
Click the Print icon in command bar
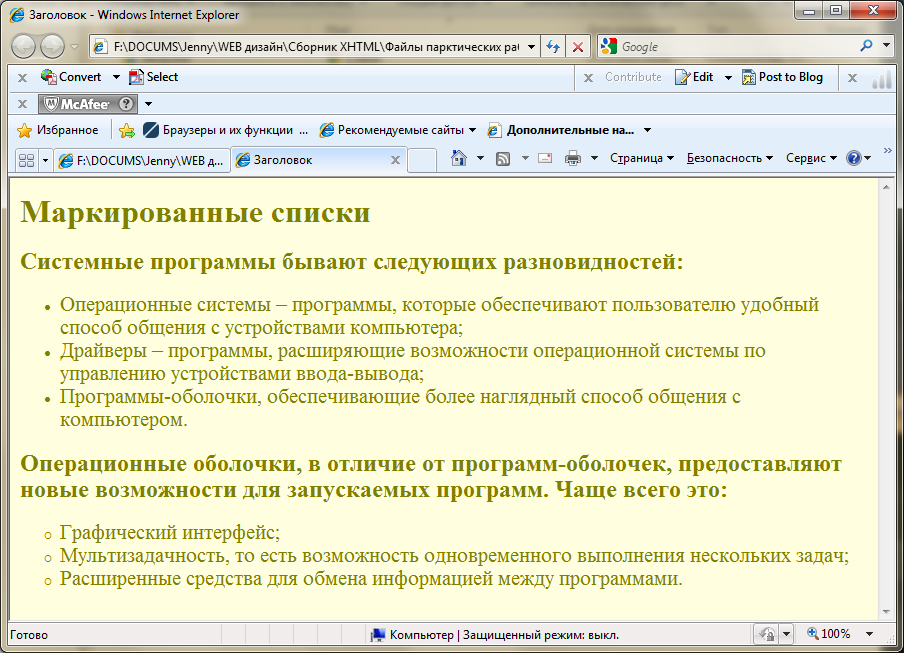click(x=573, y=158)
